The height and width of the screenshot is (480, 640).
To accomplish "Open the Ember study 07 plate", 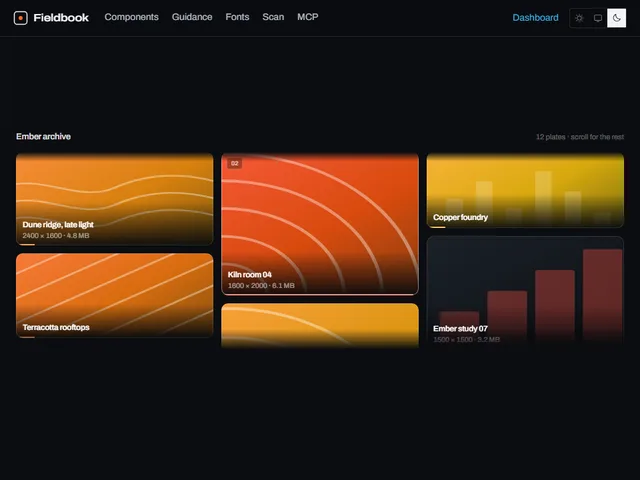I will click(x=525, y=291).
